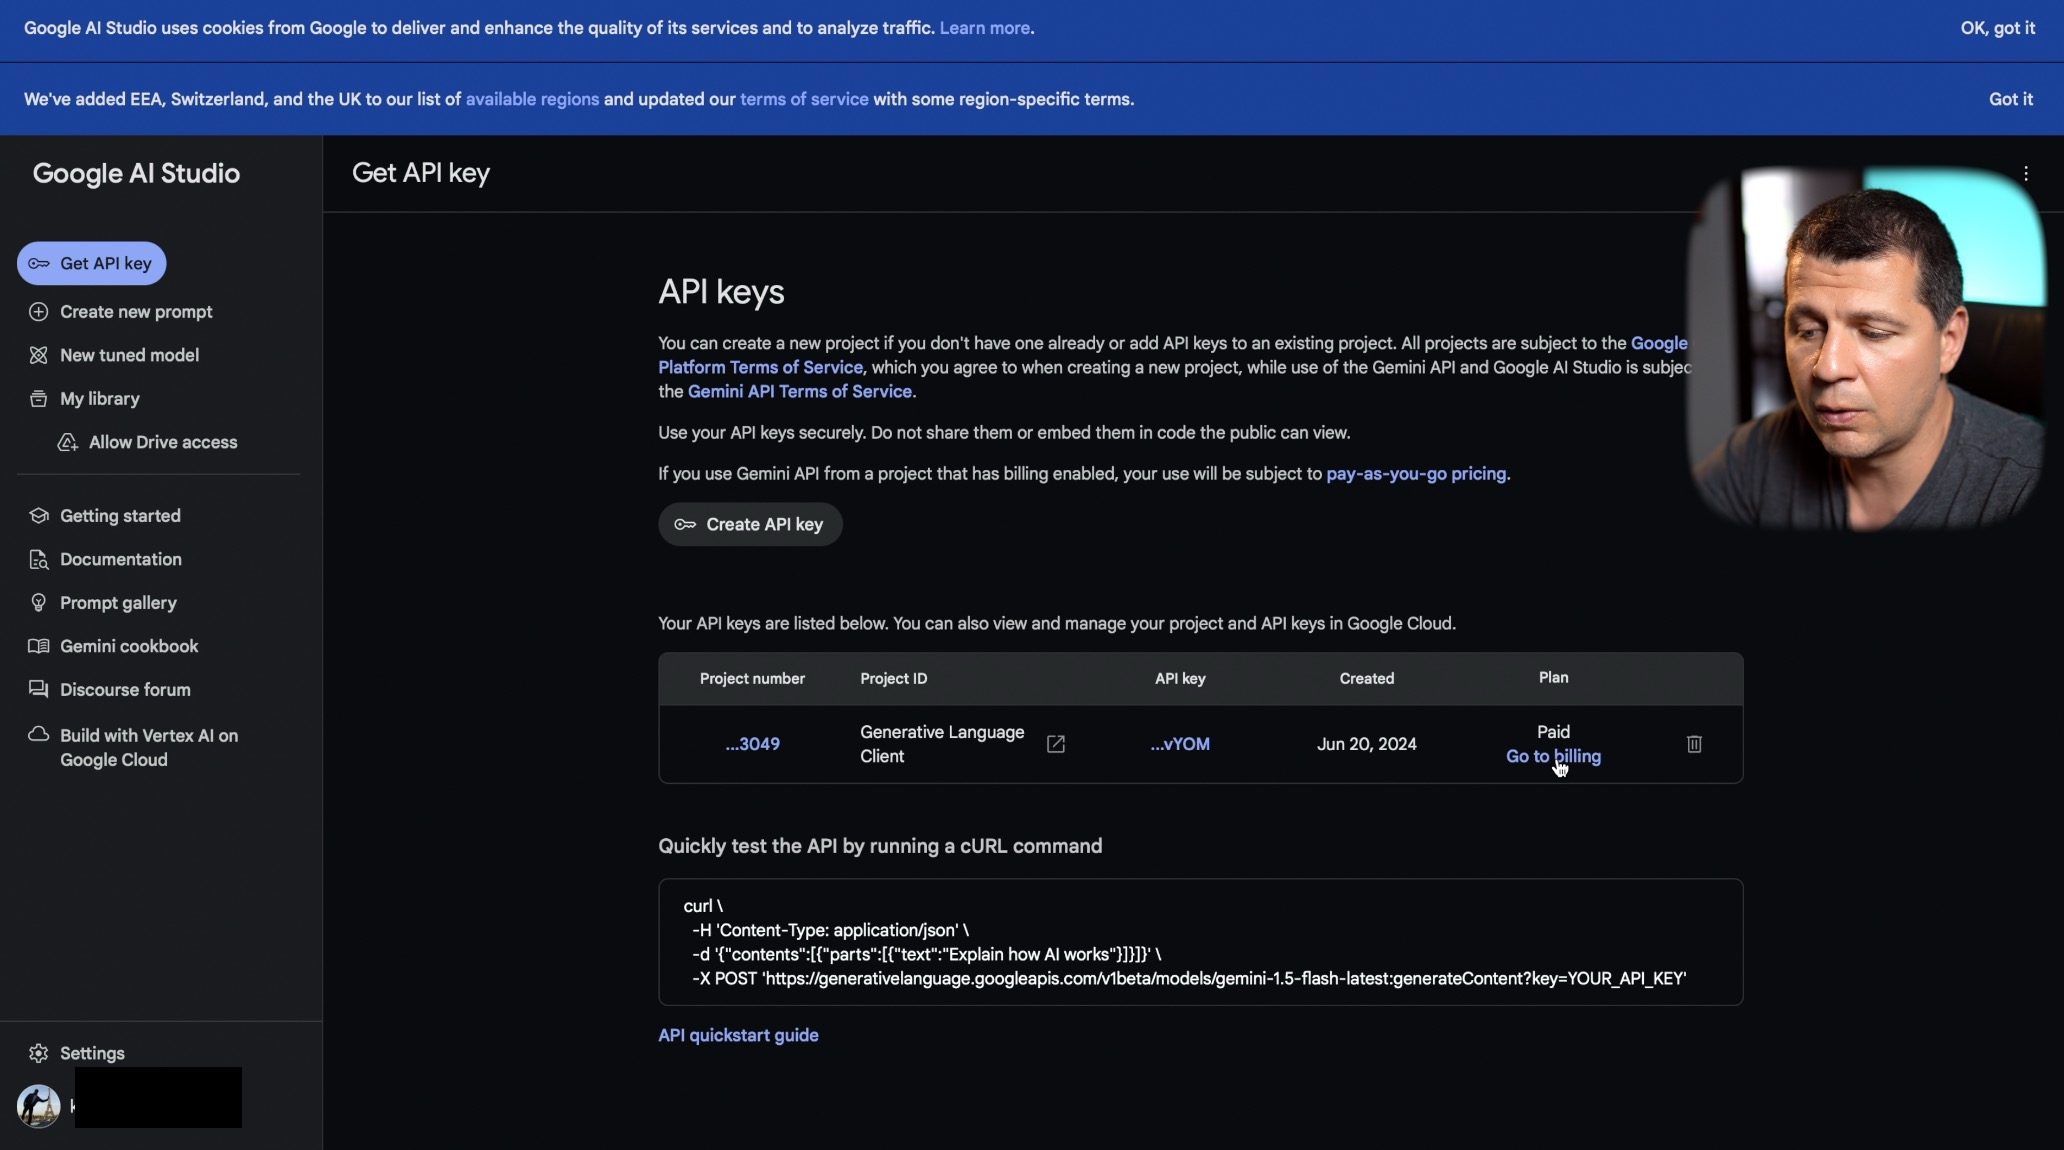Click the user profile avatar
The width and height of the screenshot is (2064, 1150).
tap(39, 1106)
